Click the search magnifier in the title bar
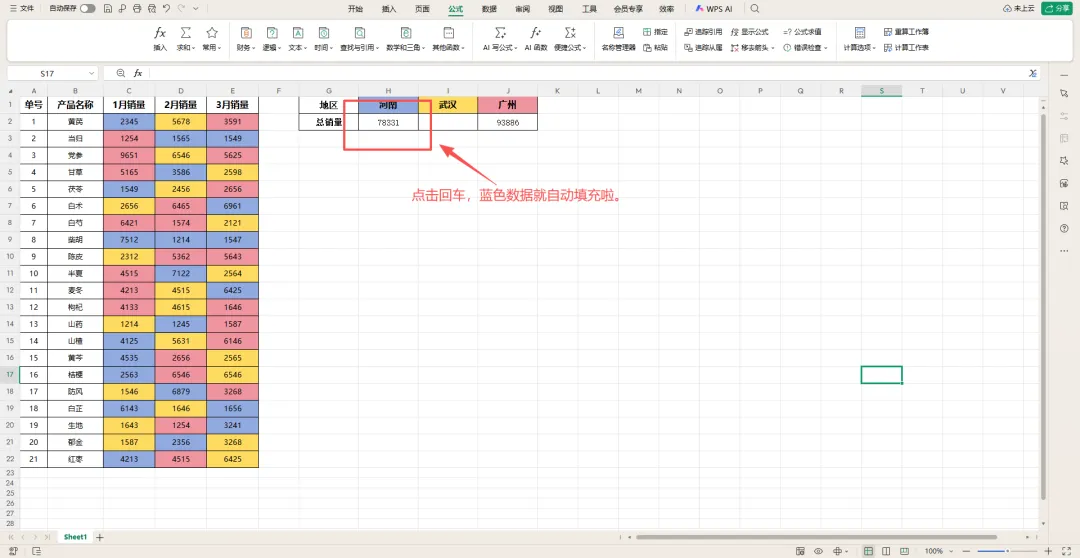 pyautogui.click(x=755, y=9)
